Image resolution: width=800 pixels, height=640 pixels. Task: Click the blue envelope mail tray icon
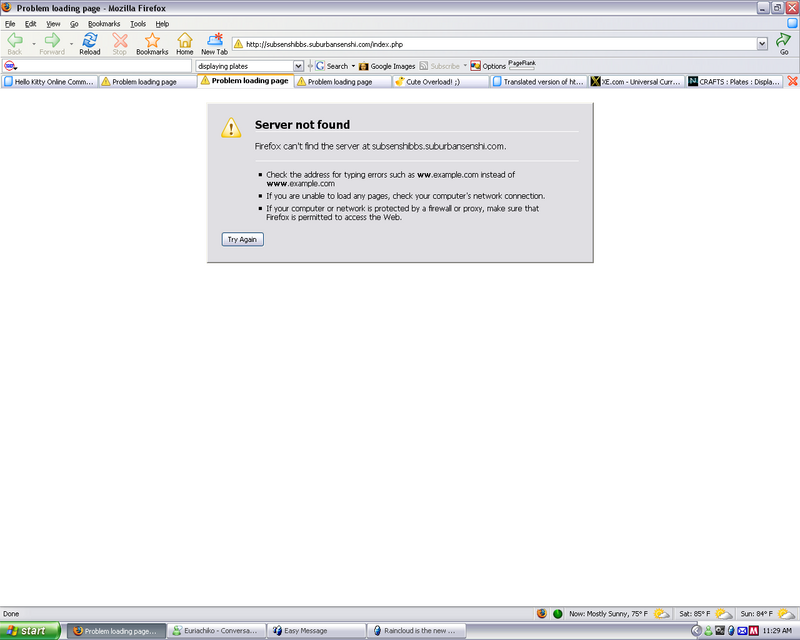(x=742, y=631)
